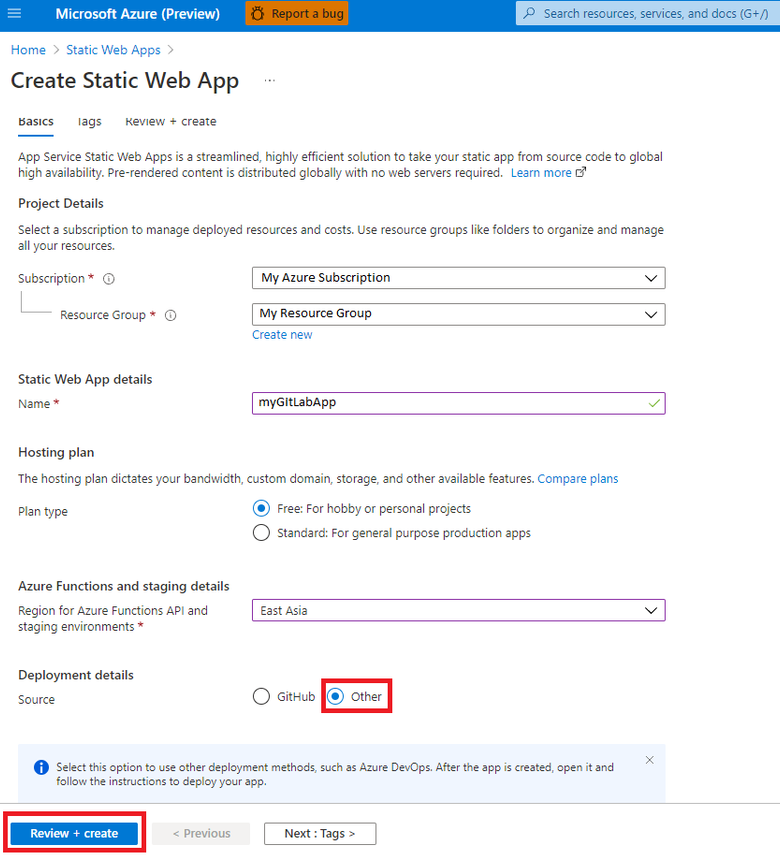Click the Report a bug button
The image size is (780, 860).
[297, 14]
